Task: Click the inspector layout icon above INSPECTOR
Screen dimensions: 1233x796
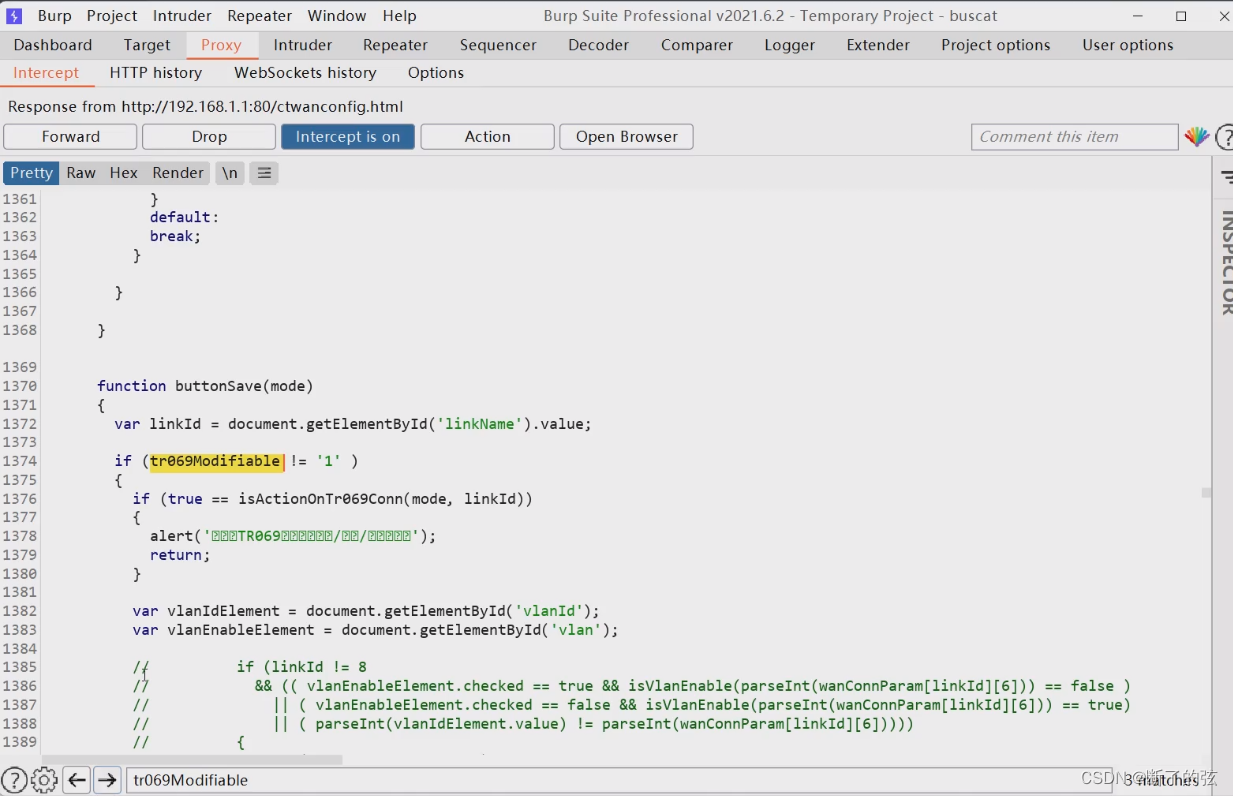Action: 1226,176
